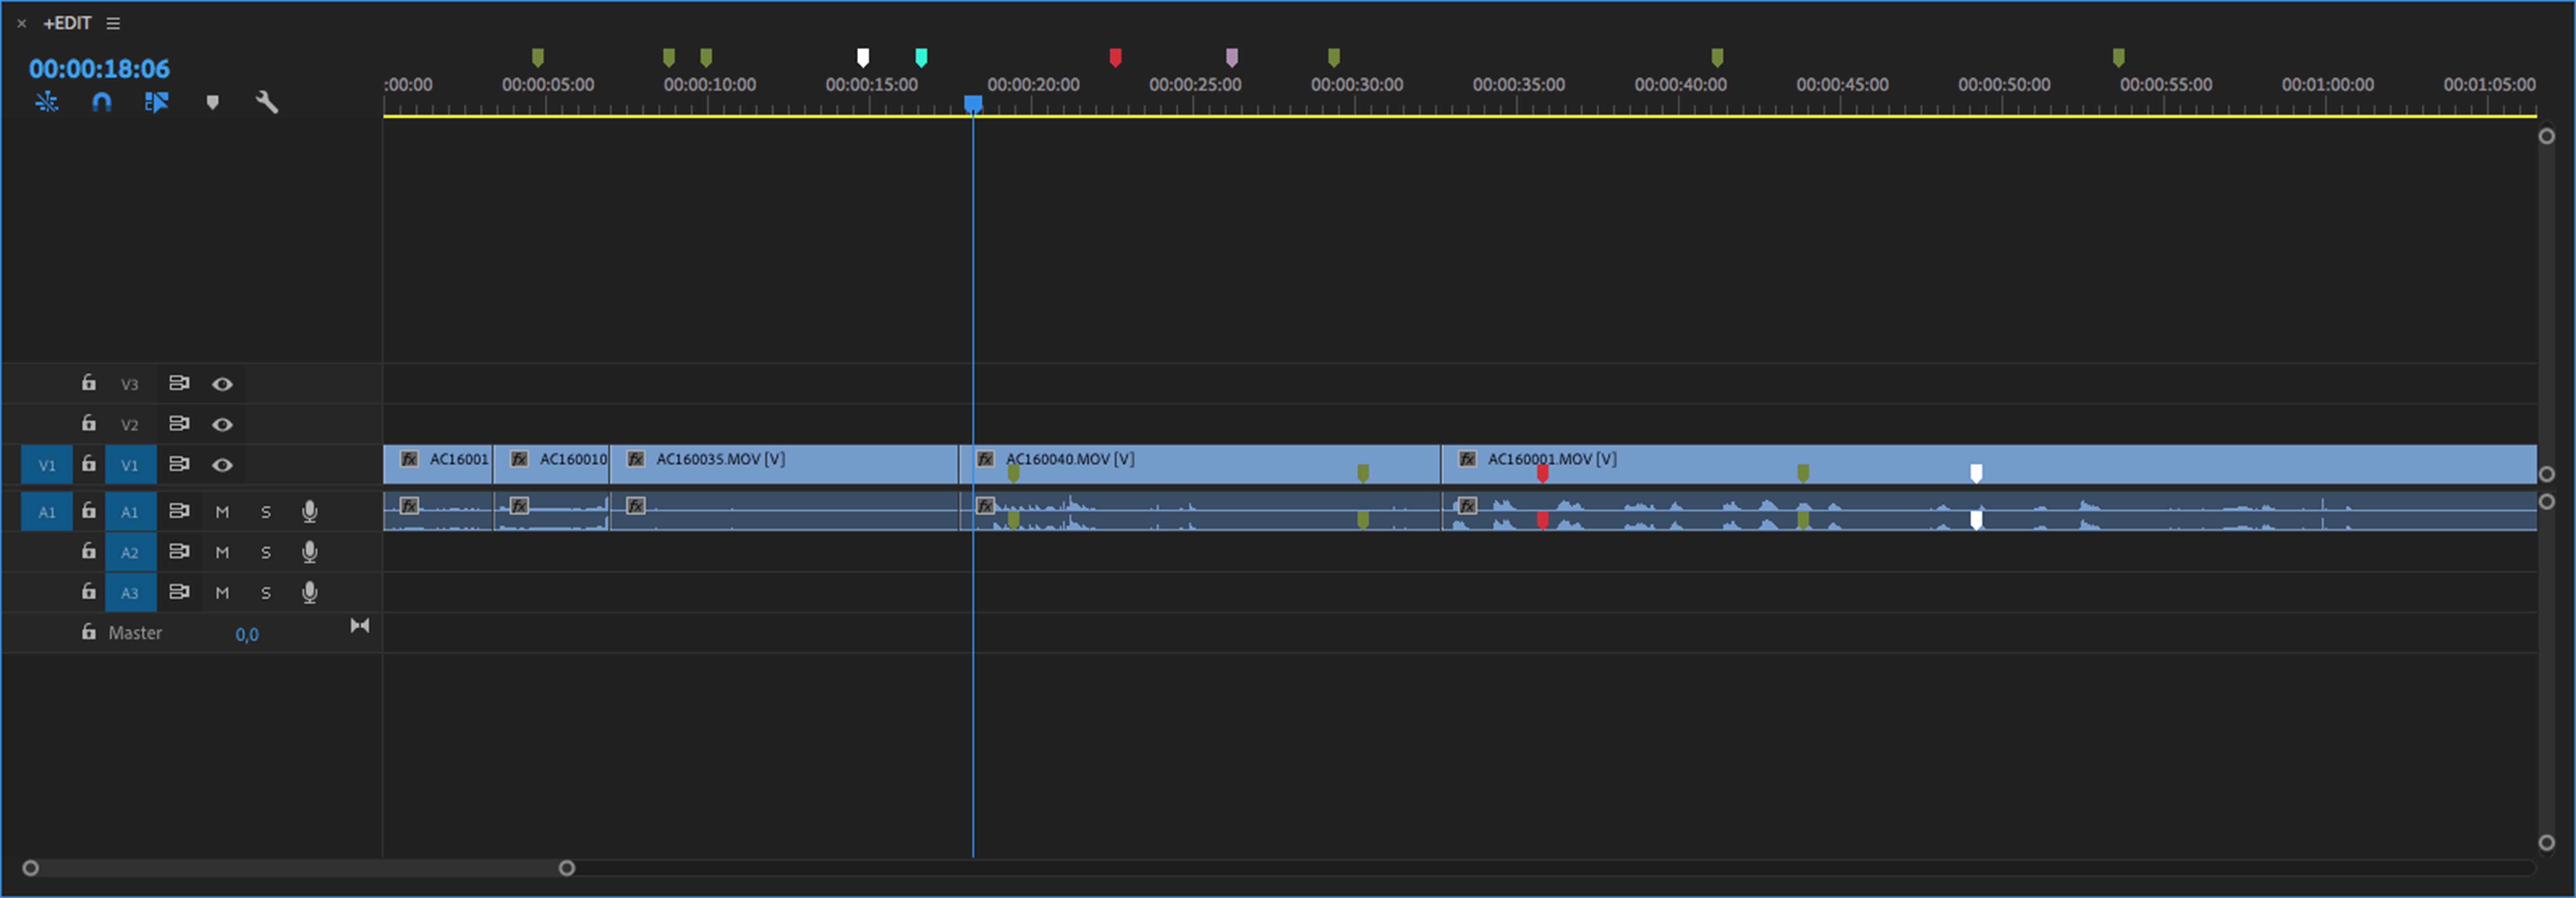Image resolution: width=2576 pixels, height=898 pixels.
Task: Solo track A3 with S button
Action: coord(266,593)
